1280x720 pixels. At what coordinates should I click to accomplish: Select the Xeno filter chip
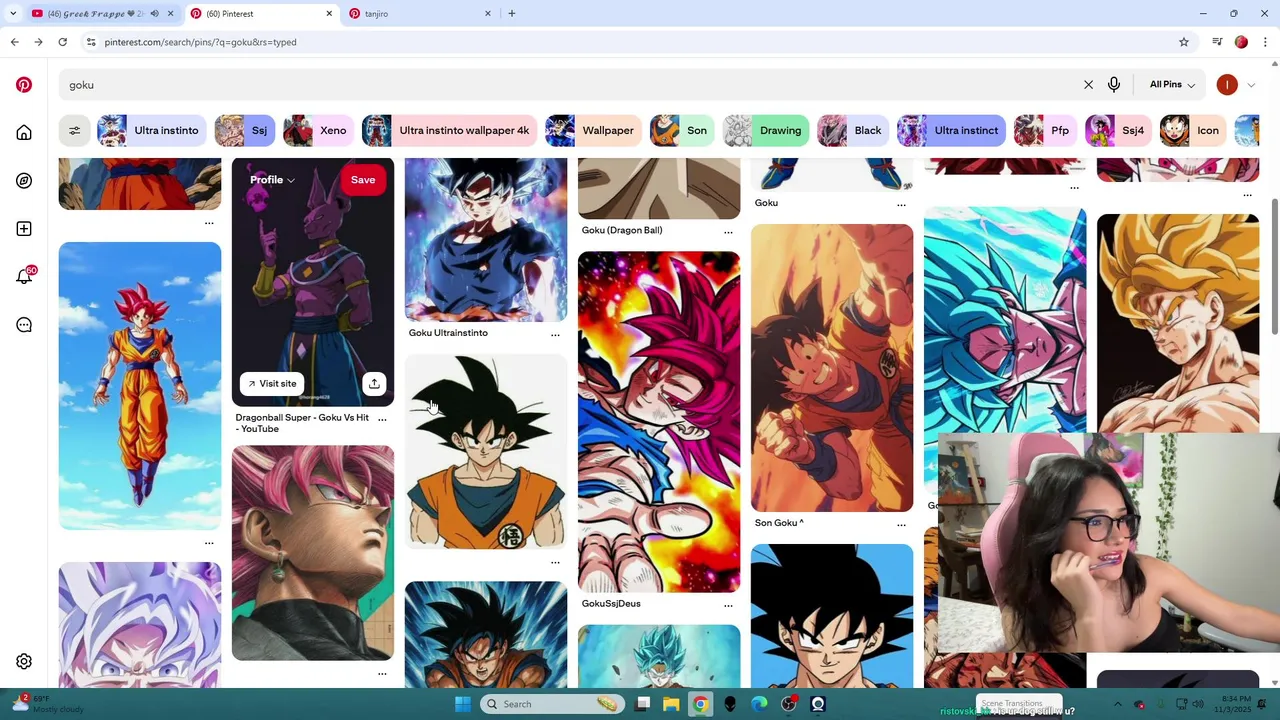pos(318,131)
